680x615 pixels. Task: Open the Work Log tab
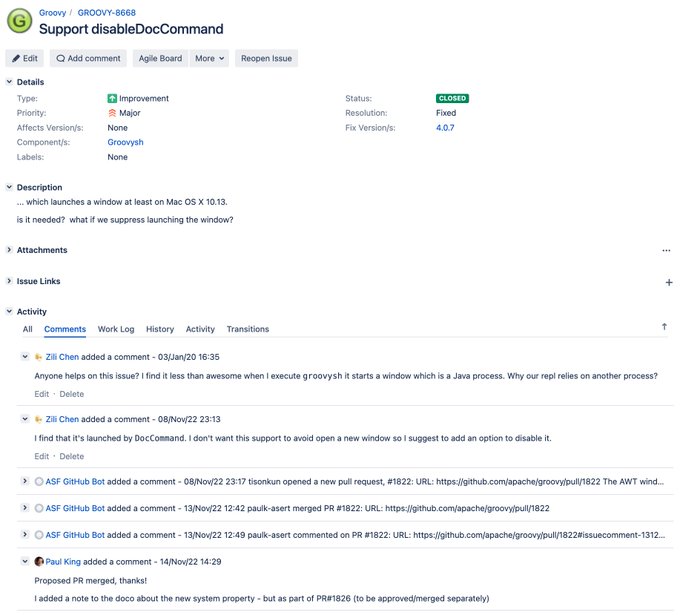tap(116, 329)
